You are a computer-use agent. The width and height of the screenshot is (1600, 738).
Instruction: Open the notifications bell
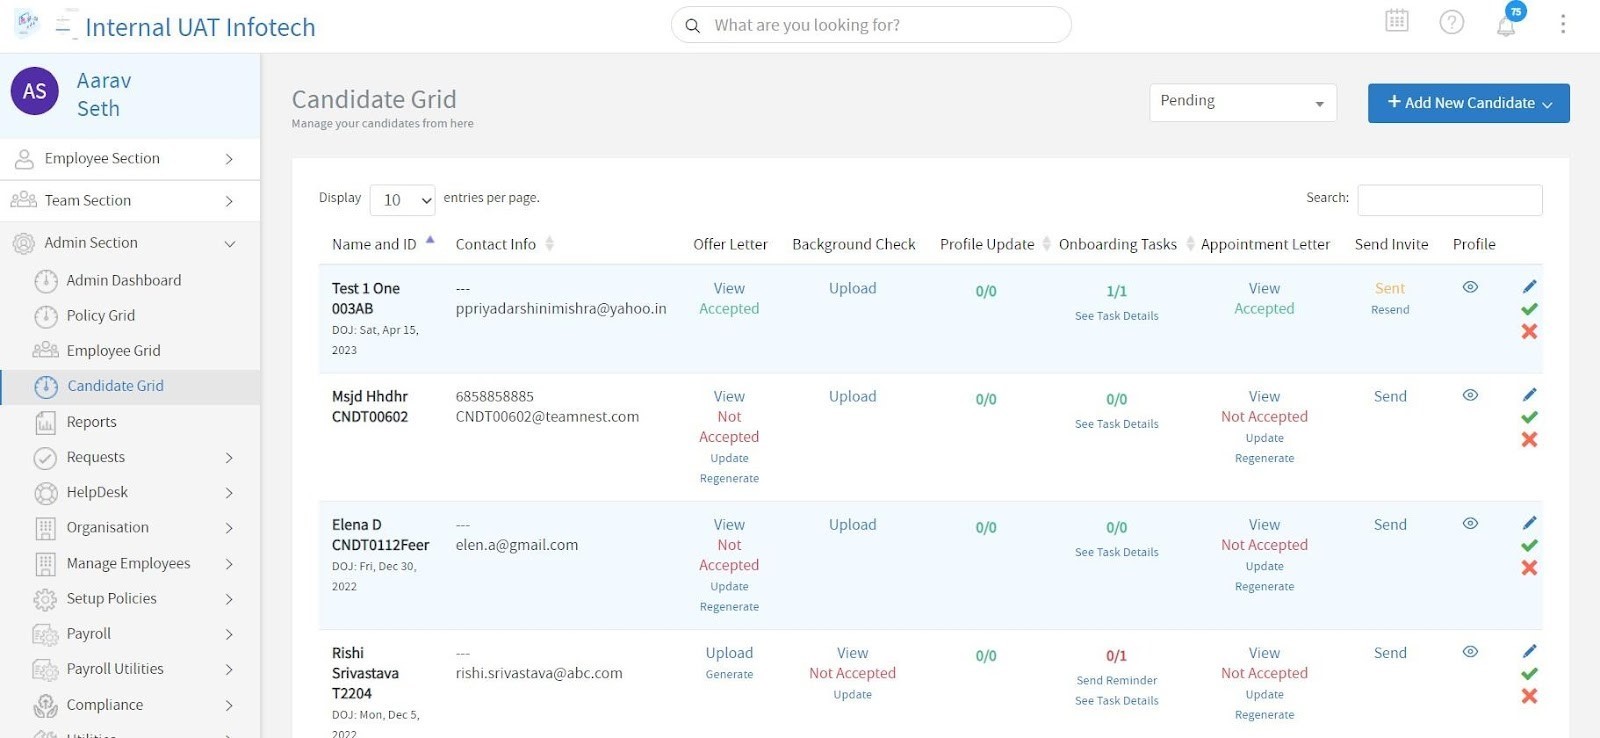(1506, 25)
